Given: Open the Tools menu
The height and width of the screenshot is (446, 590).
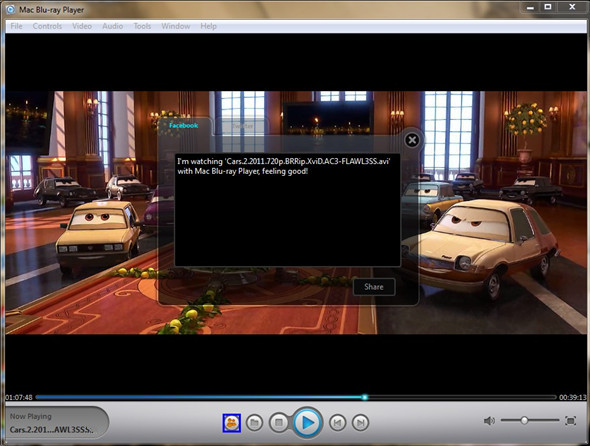Looking at the screenshot, I should pos(142,26).
